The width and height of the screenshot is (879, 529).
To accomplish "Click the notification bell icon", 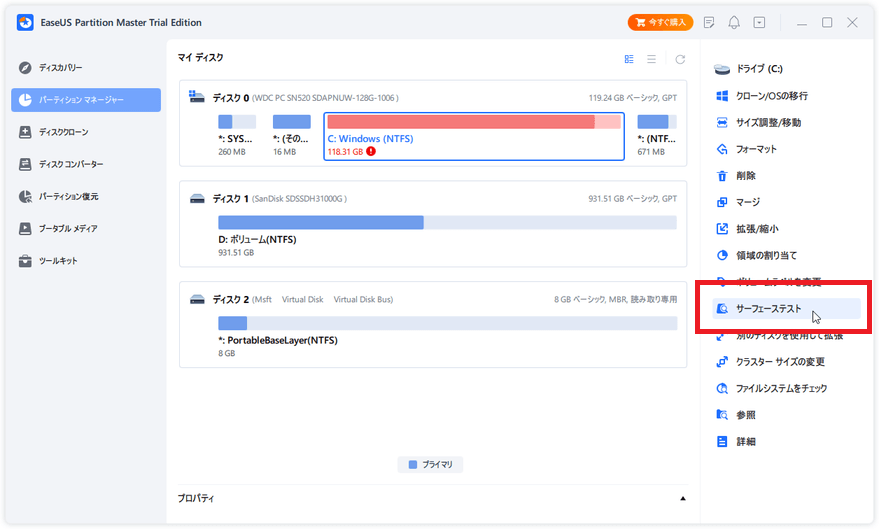I will click(x=735, y=22).
